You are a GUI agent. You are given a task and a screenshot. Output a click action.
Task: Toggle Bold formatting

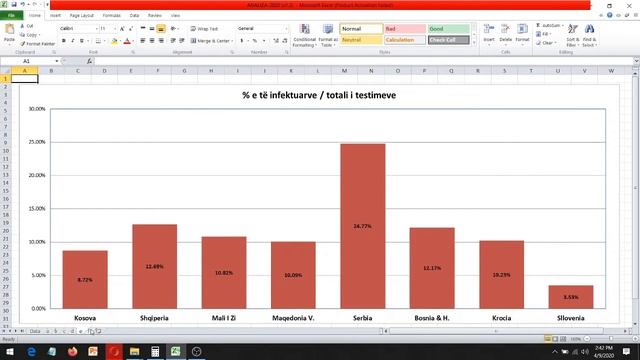pos(64,41)
